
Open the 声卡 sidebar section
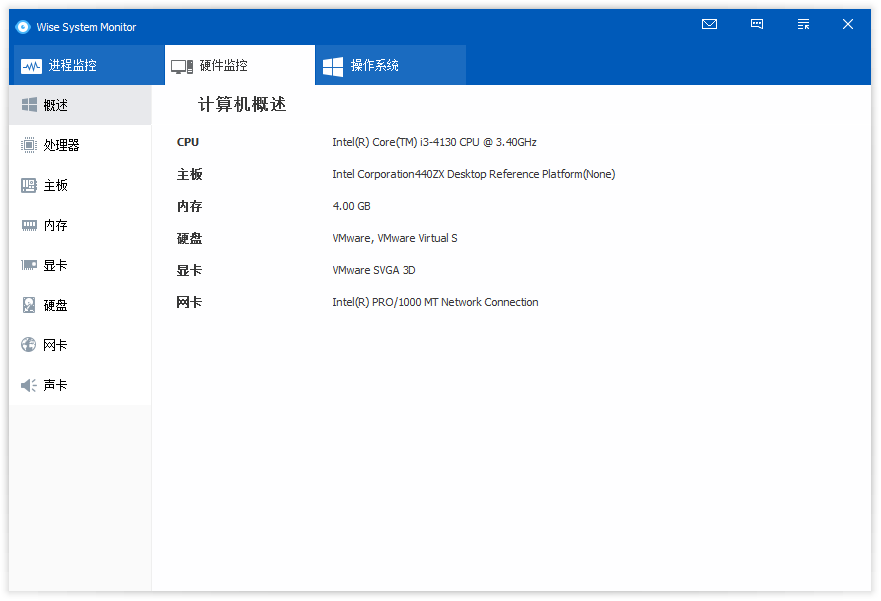[80, 385]
